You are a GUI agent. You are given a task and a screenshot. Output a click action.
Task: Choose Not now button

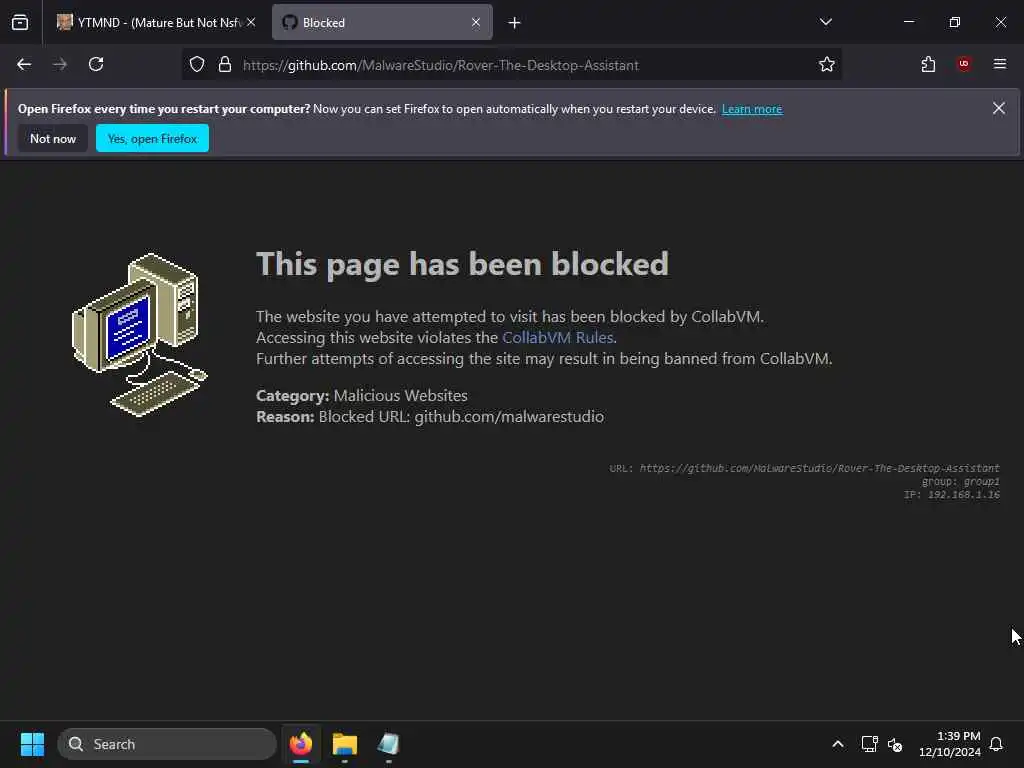coord(53,138)
